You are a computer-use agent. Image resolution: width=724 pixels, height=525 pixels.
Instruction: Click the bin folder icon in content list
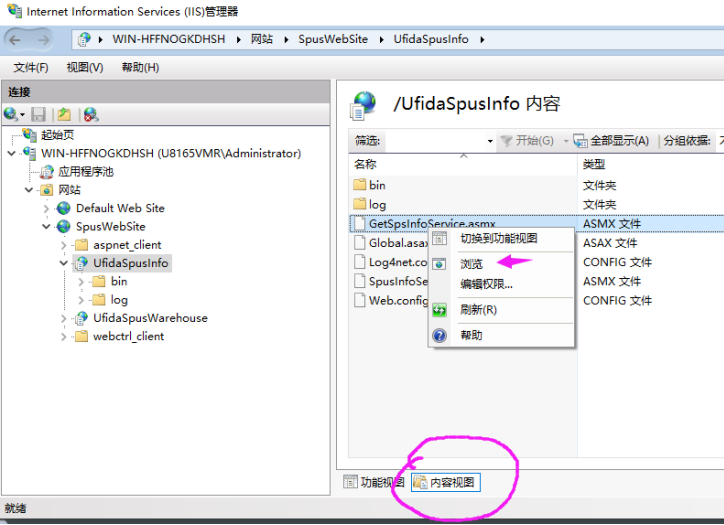coord(359,185)
